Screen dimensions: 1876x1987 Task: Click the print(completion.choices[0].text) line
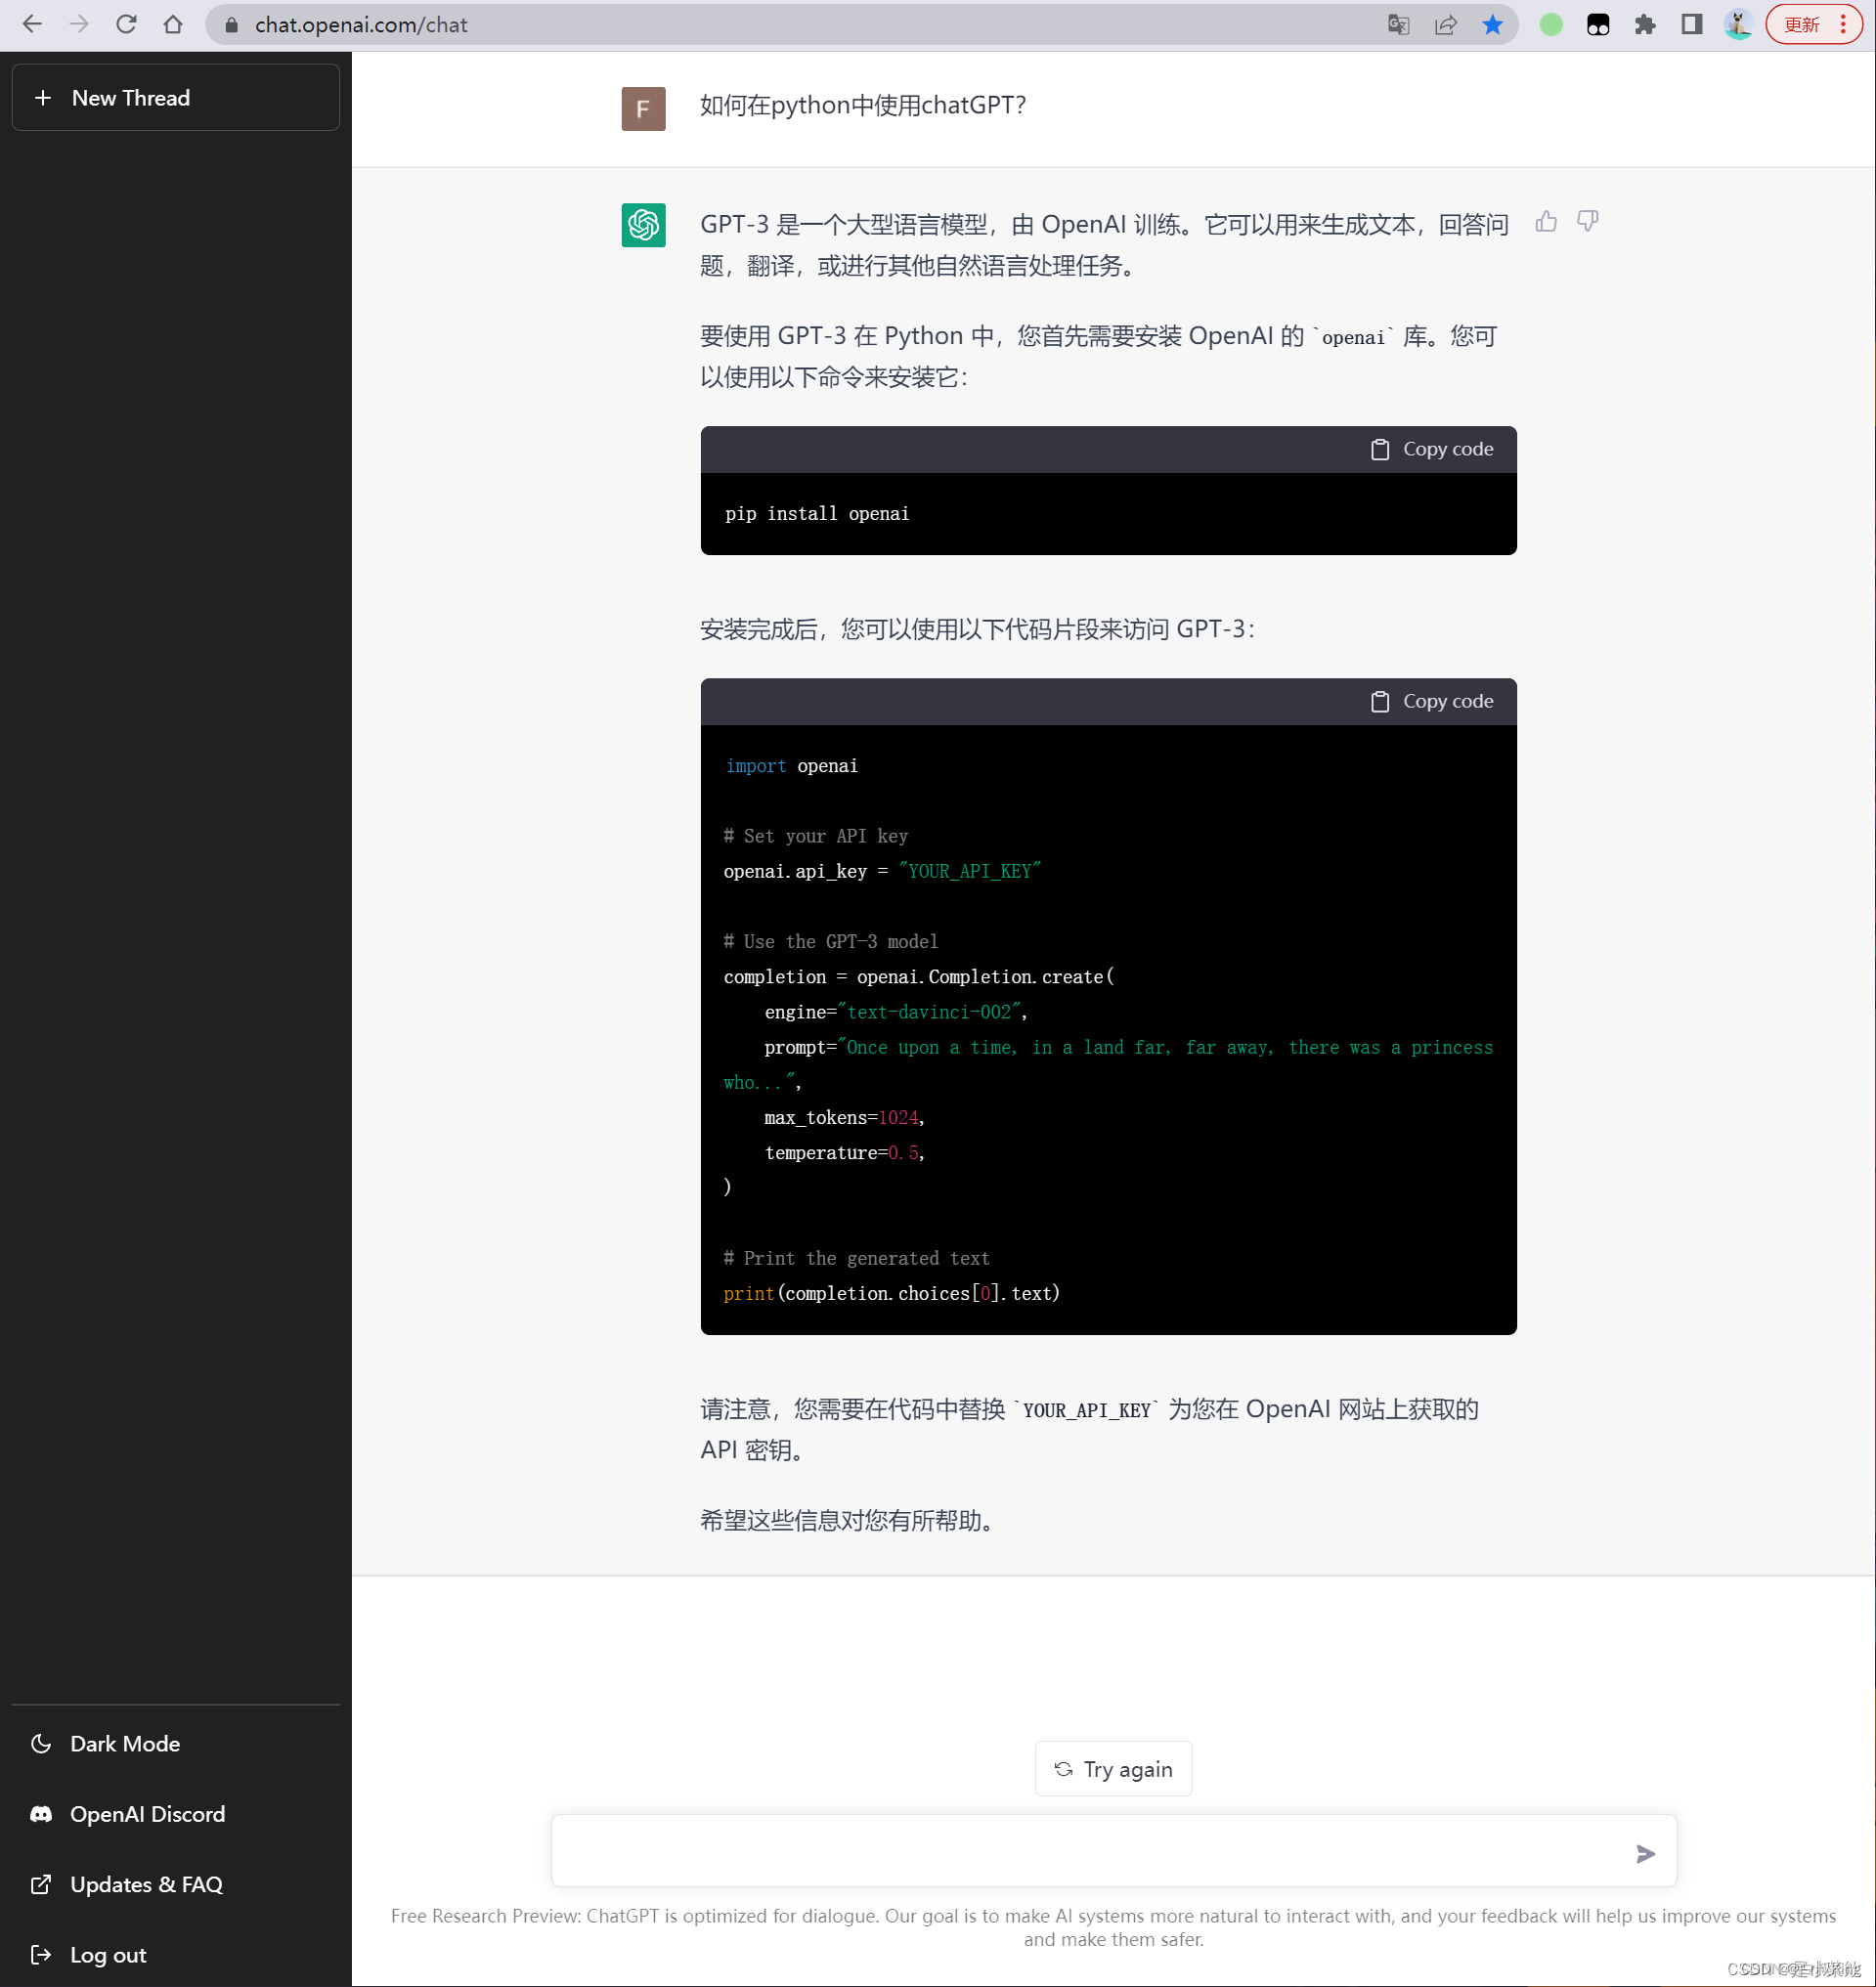point(891,1293)
